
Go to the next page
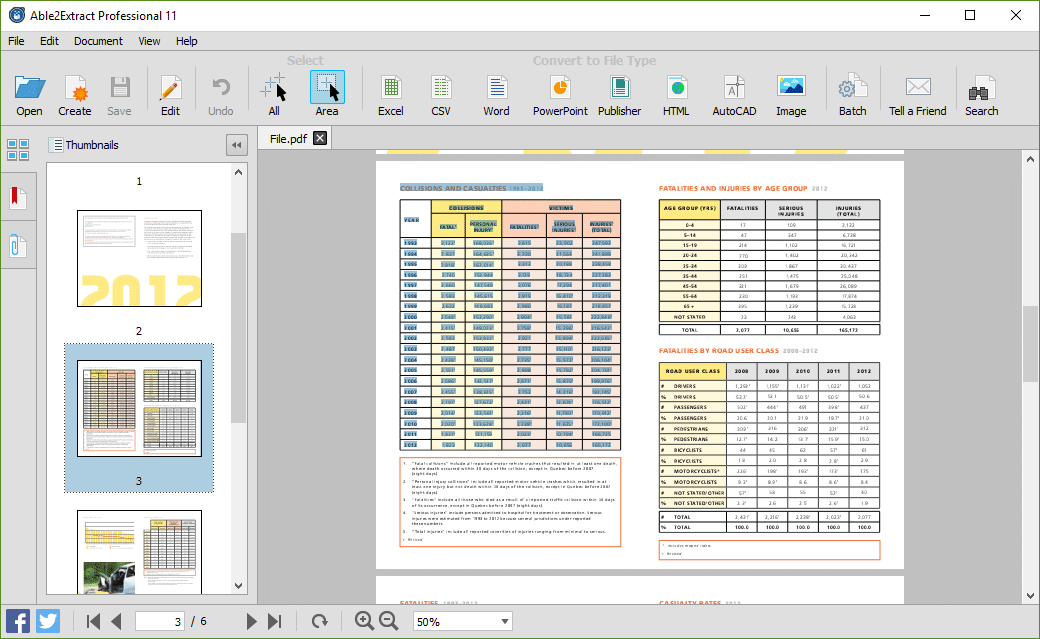[x=252, y=622]
